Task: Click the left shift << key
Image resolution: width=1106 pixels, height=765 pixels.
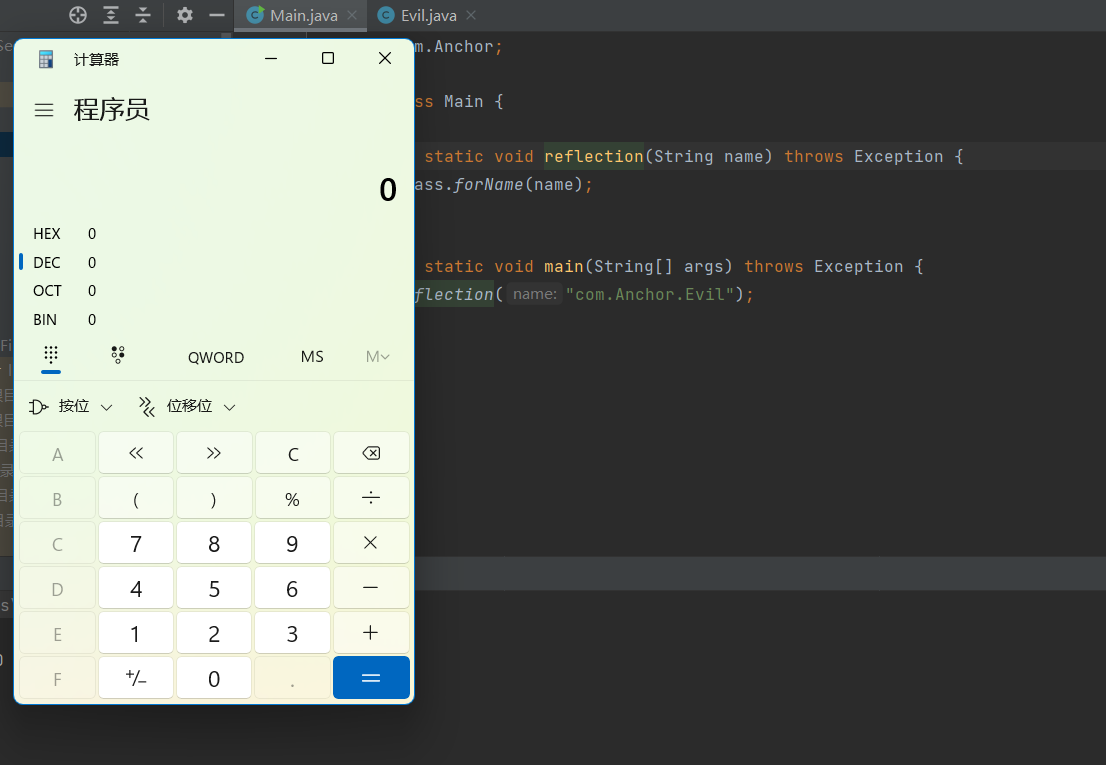Action: [136, 453]
